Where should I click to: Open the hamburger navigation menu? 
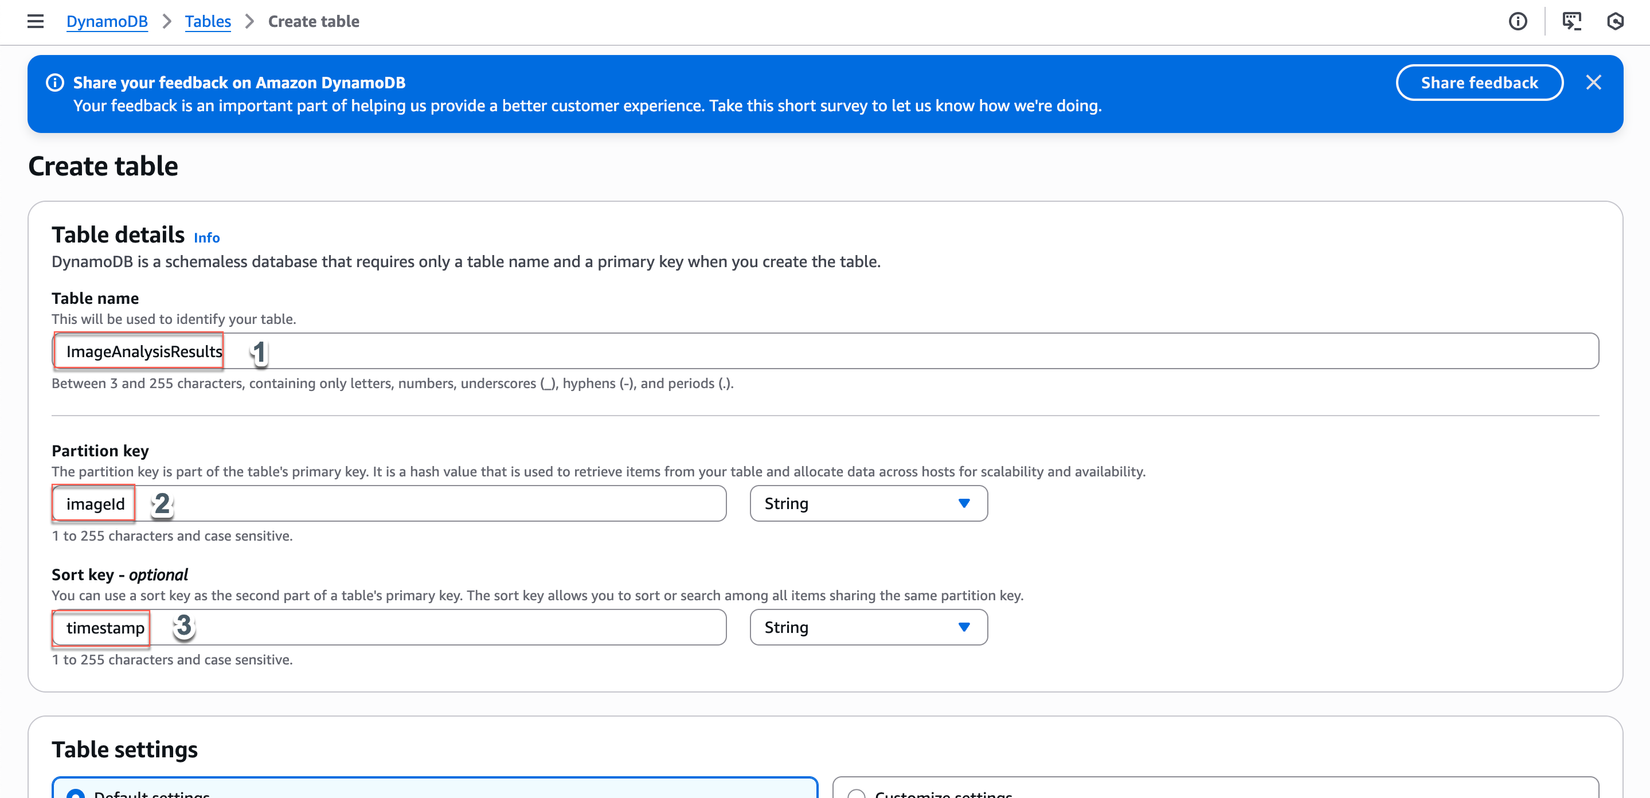[35, 21]
